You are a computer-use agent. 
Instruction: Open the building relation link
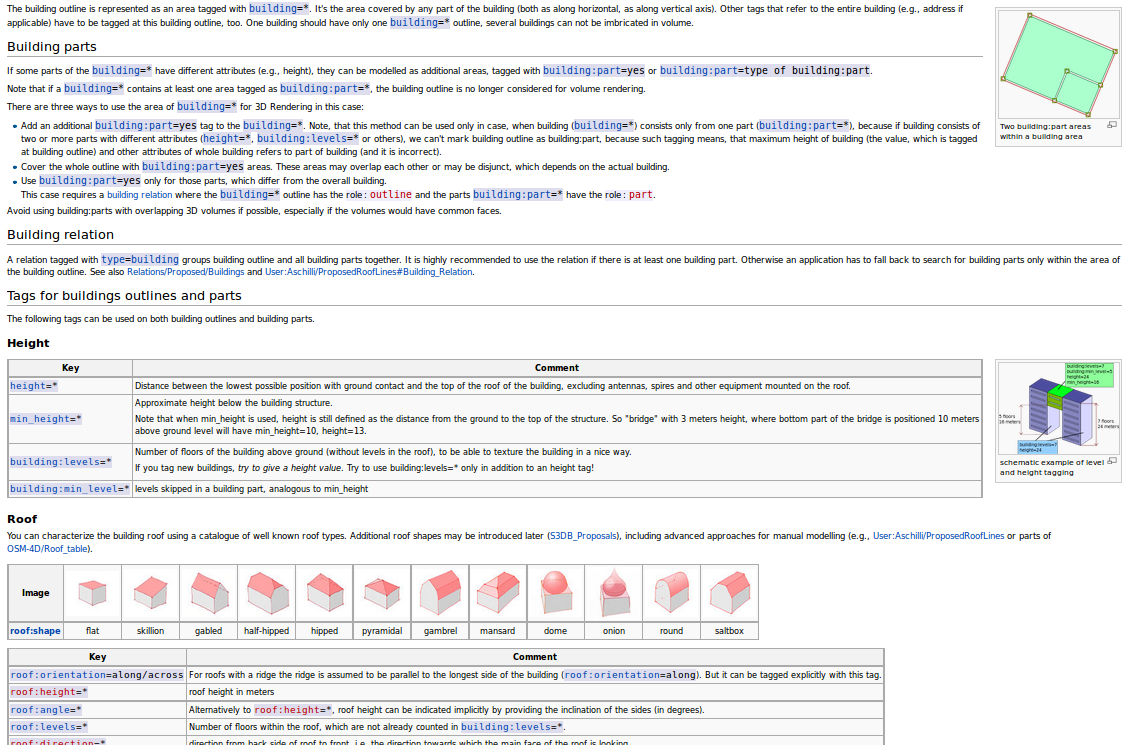139,195
